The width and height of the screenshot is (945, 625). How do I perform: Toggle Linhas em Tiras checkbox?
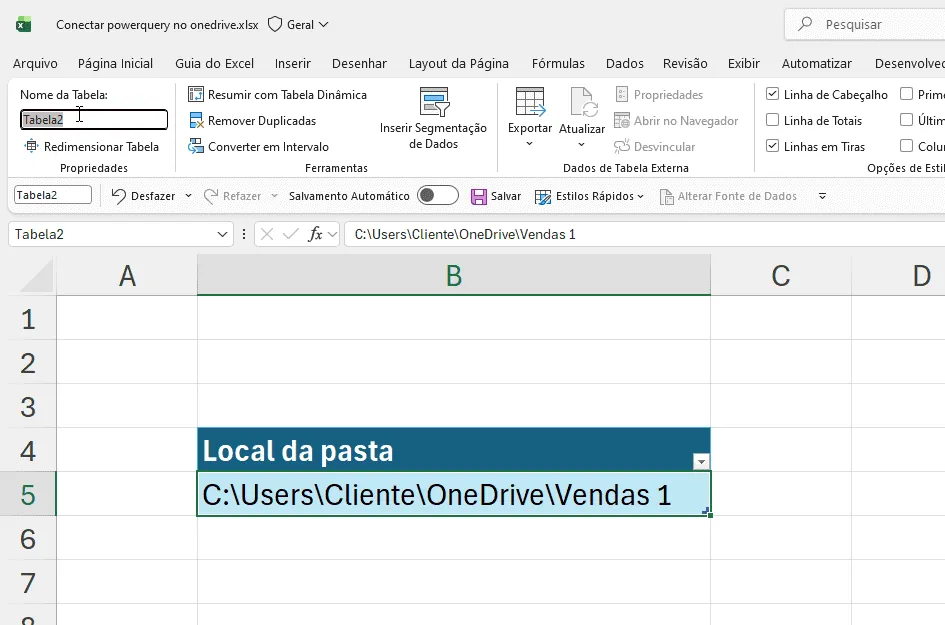pyautogui.click(x=773, y=146)
